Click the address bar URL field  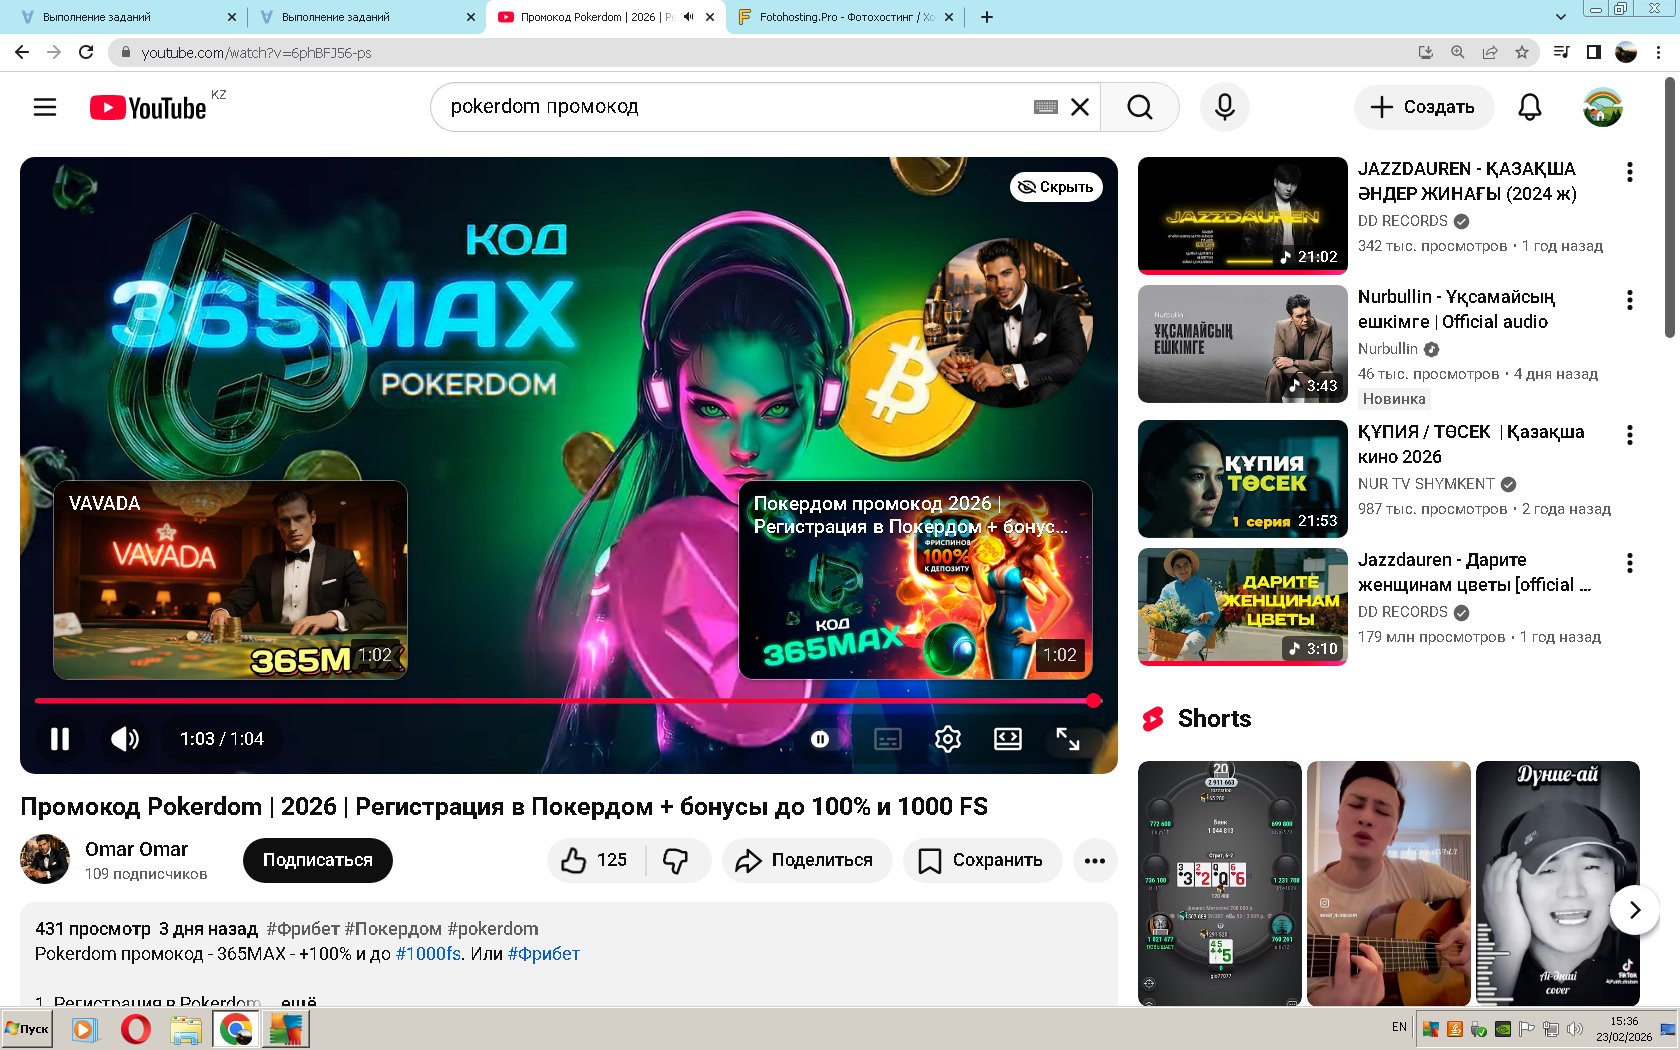[x=760, y=52]
